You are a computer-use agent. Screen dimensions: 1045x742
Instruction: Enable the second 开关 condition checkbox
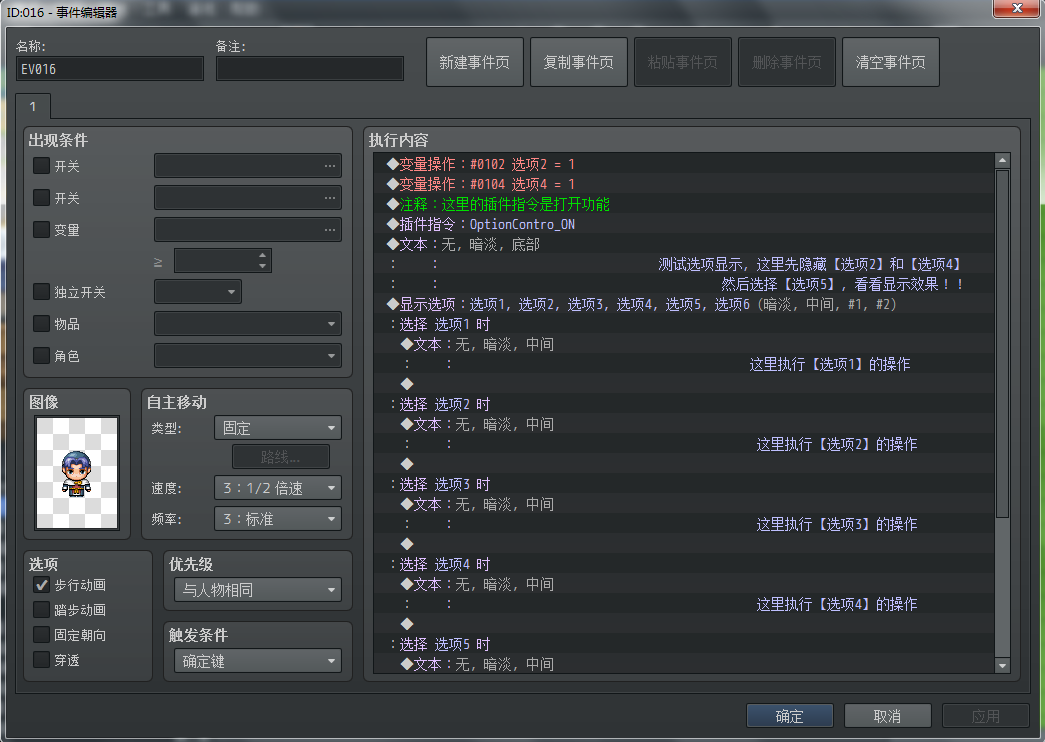point(41,197)
